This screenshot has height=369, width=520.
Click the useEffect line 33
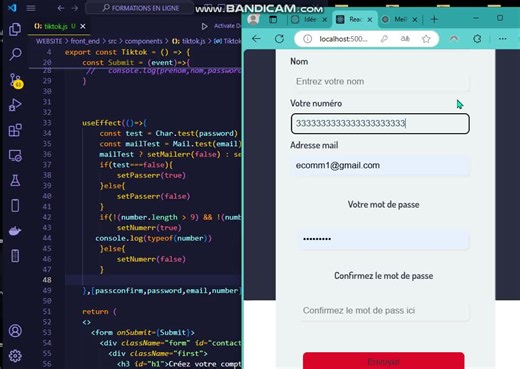click(x=114, y=123)
